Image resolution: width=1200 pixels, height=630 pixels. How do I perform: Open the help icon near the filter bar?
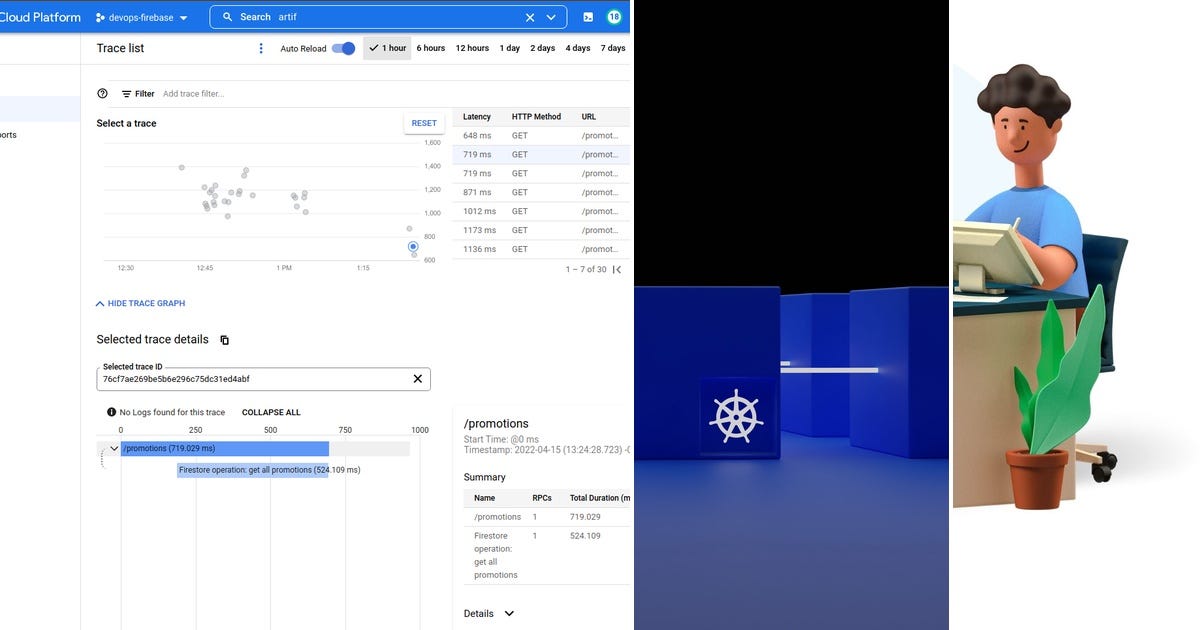pyautogui.click(x=102, y=93)
